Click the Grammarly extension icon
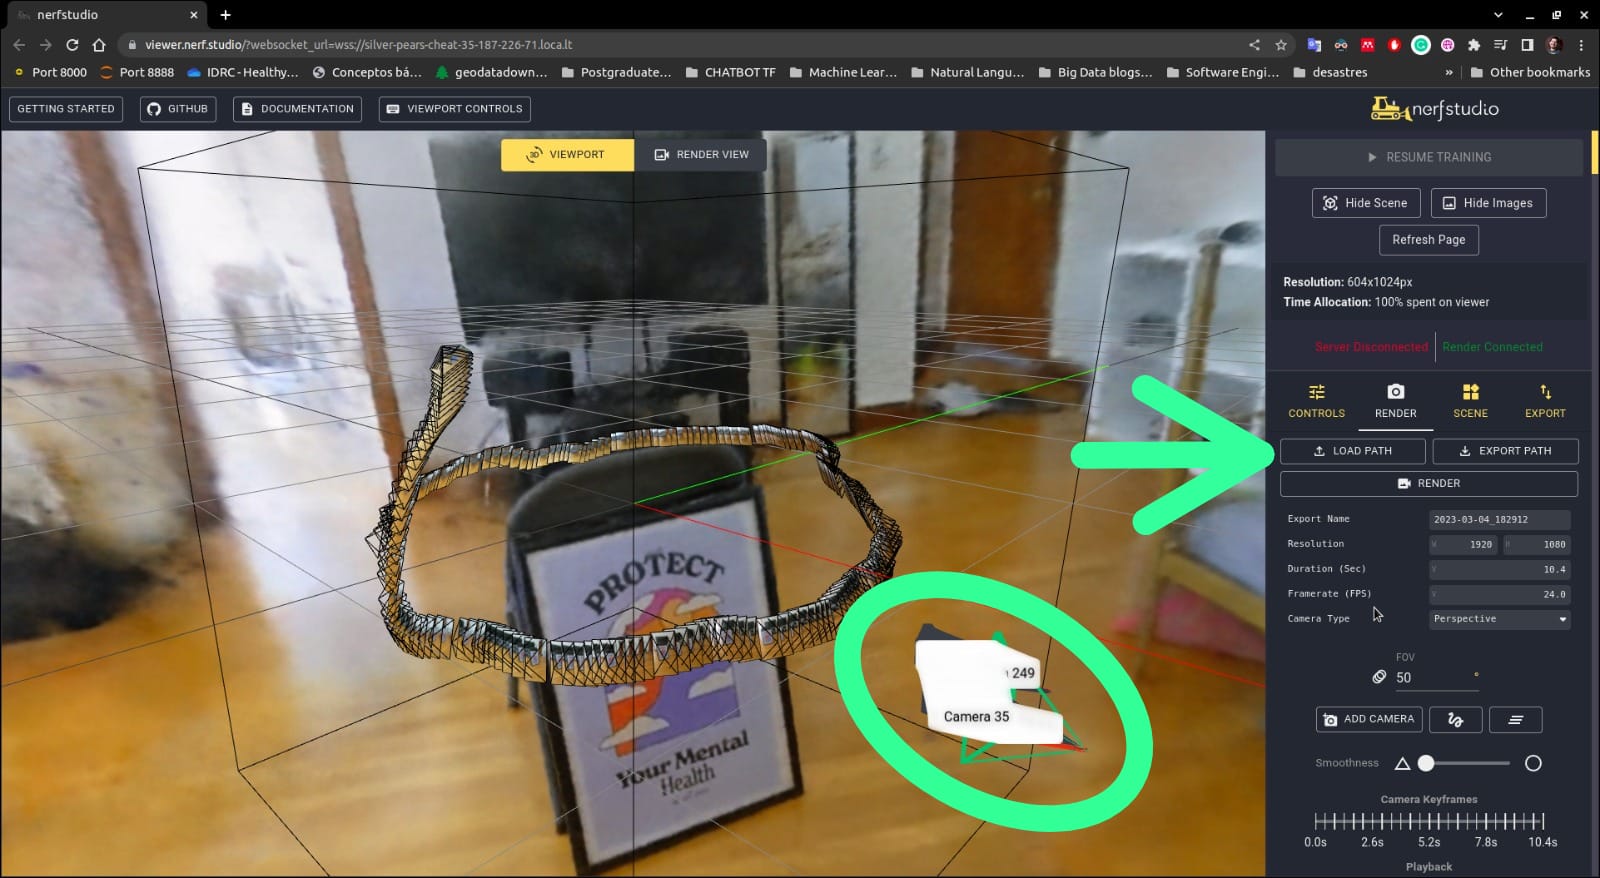The width and height of the screenshot is (1600, 878). (x=1420, y=45)
